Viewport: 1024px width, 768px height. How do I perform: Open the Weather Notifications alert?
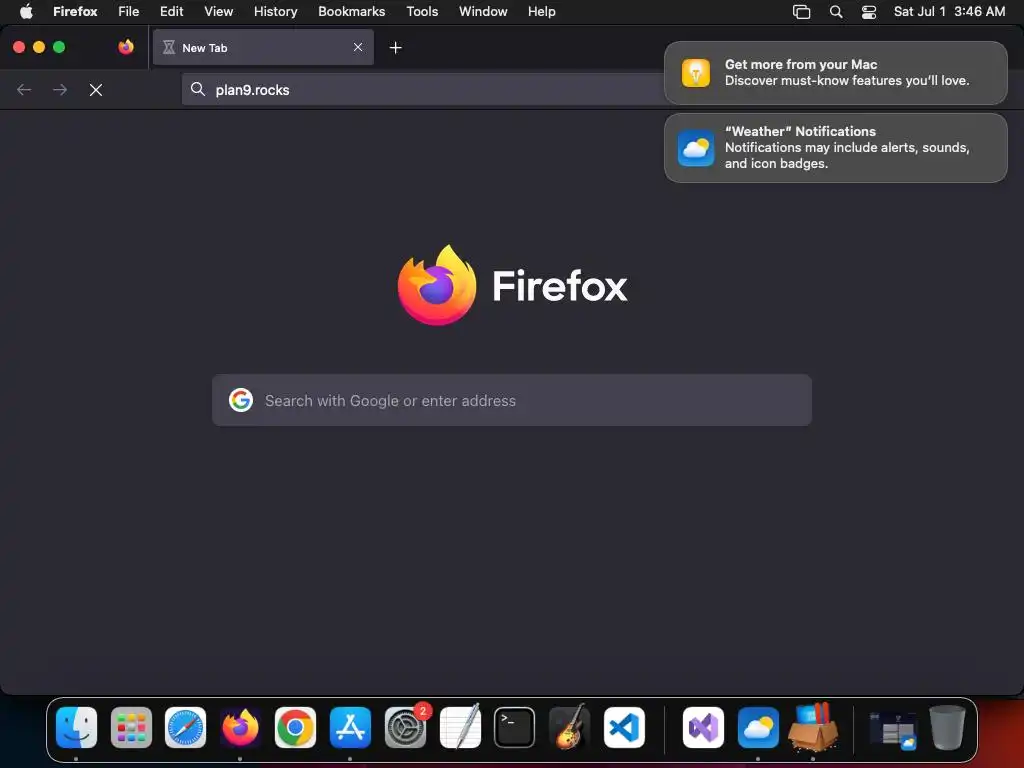(836, 148)
